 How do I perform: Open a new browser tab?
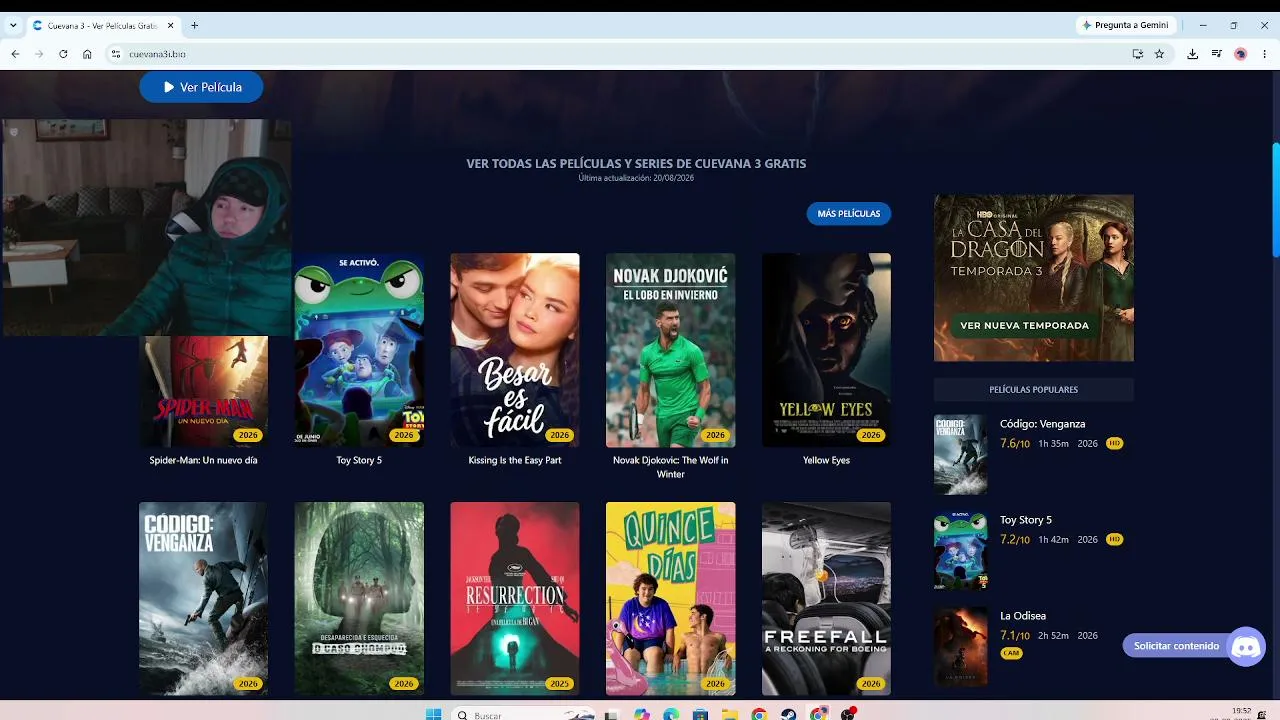click(x=194, y=25)
